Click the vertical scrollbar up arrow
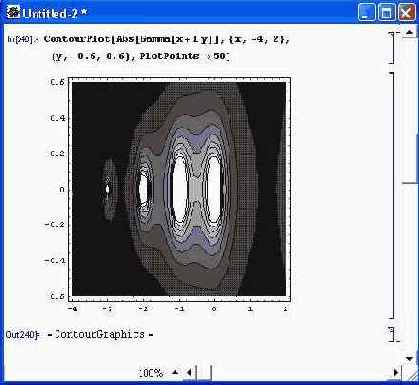The image size is (419, 385). click(x=410, y=32)
